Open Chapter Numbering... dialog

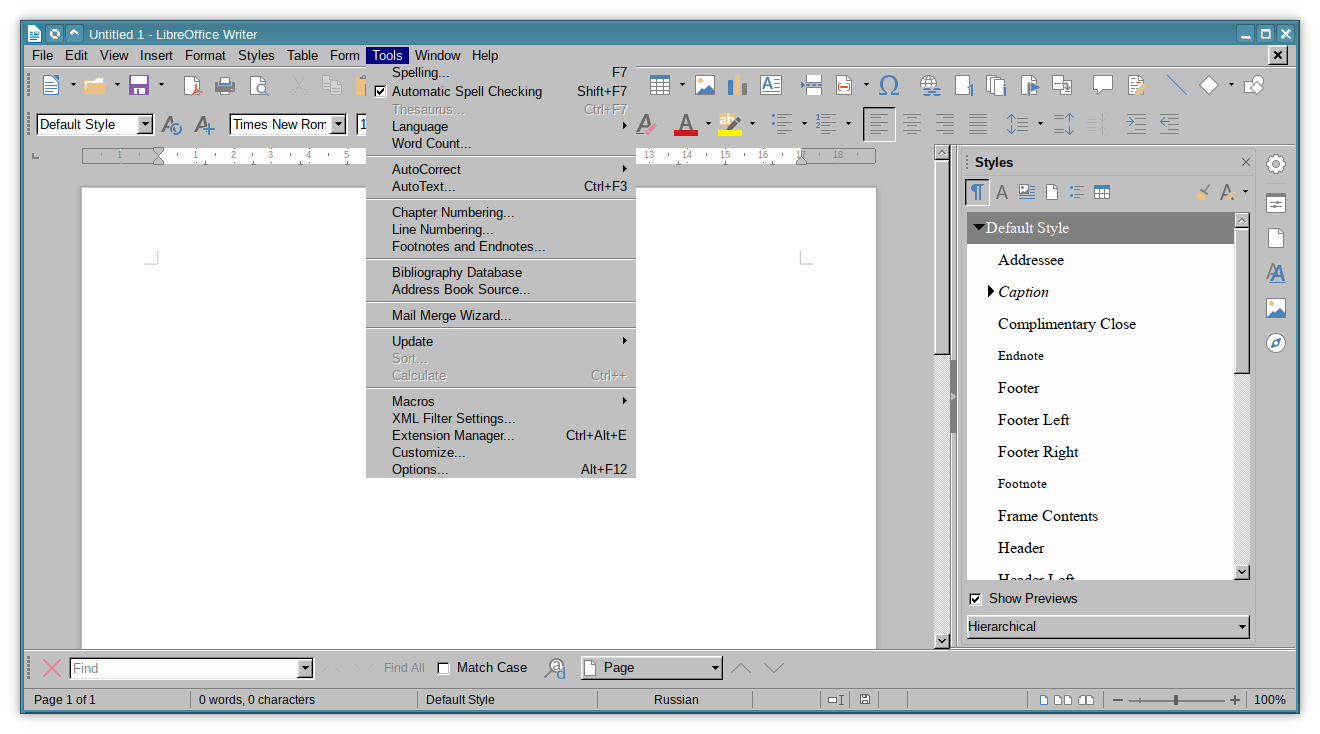pyautogui.click(x=500, y=212)
